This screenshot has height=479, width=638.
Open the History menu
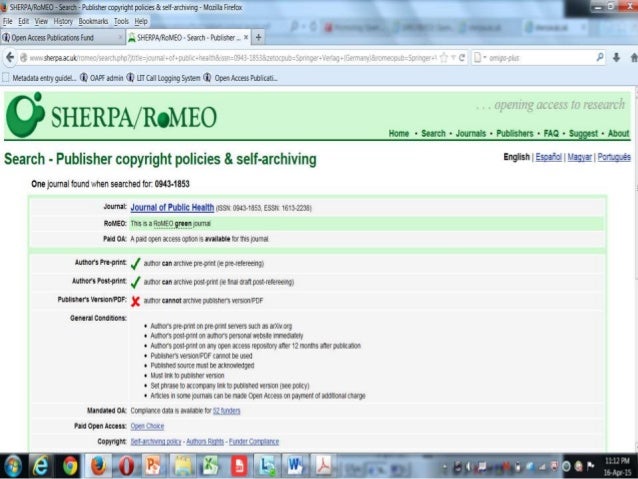coord(63,22)
